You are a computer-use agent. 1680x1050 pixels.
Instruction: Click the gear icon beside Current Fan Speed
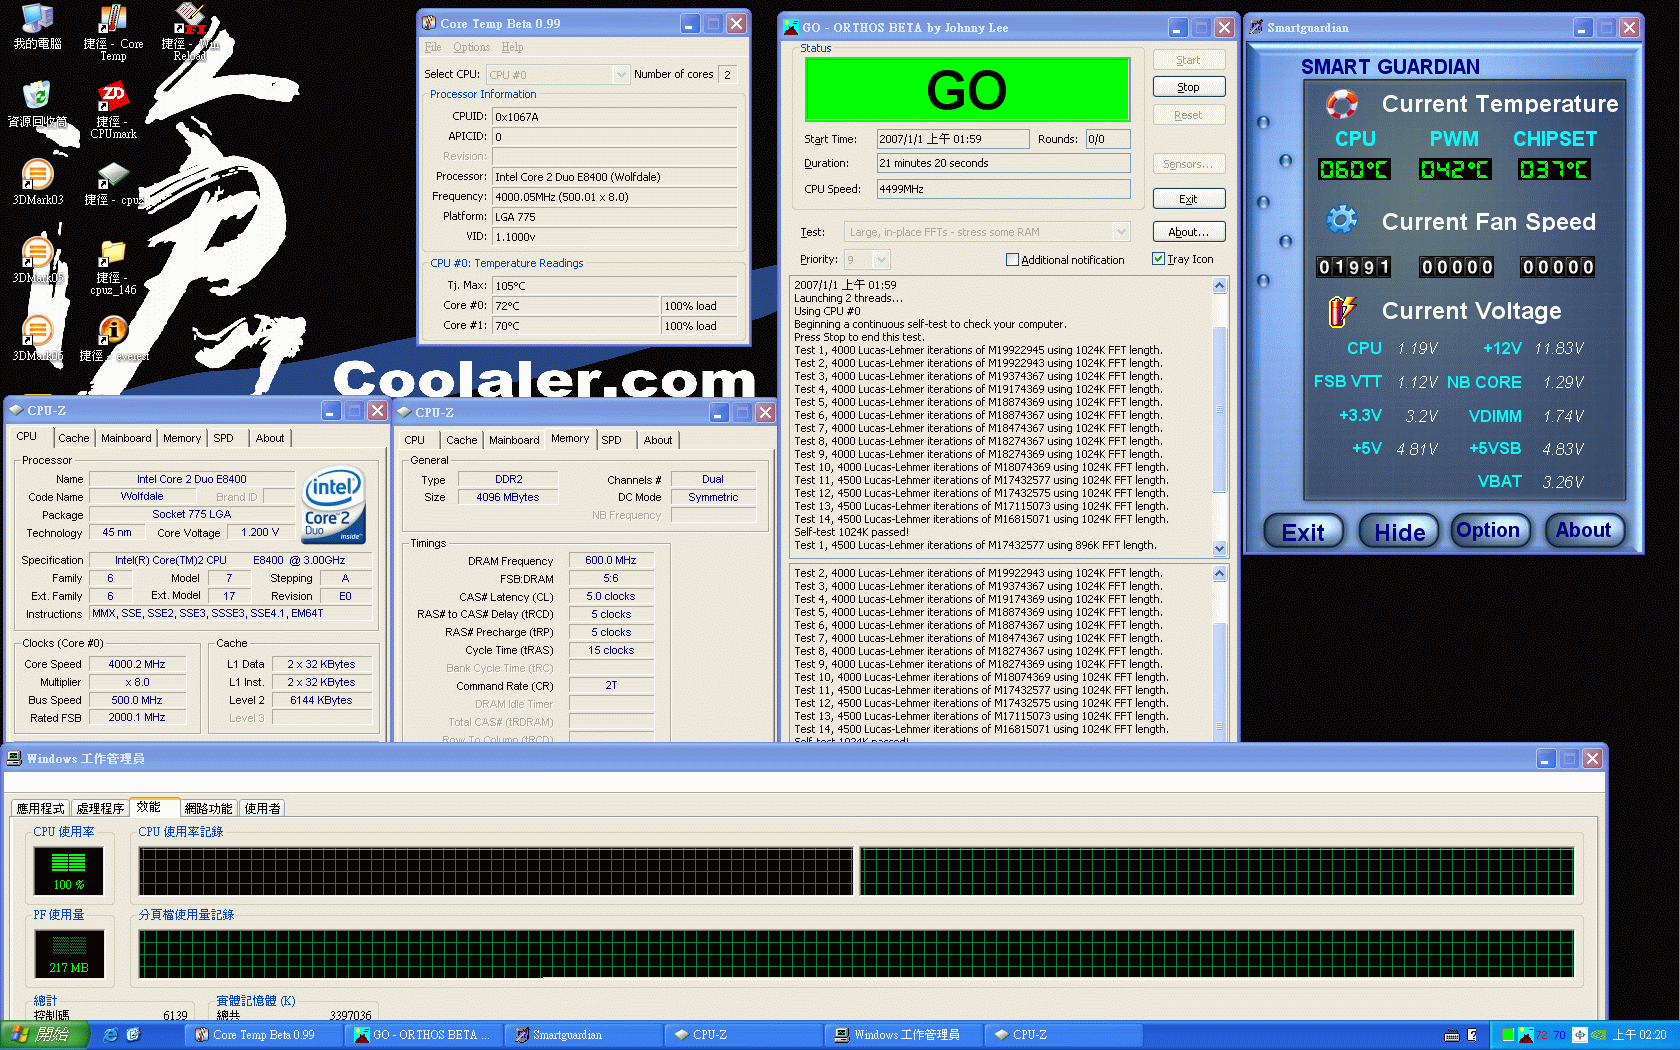(1342, 220)
